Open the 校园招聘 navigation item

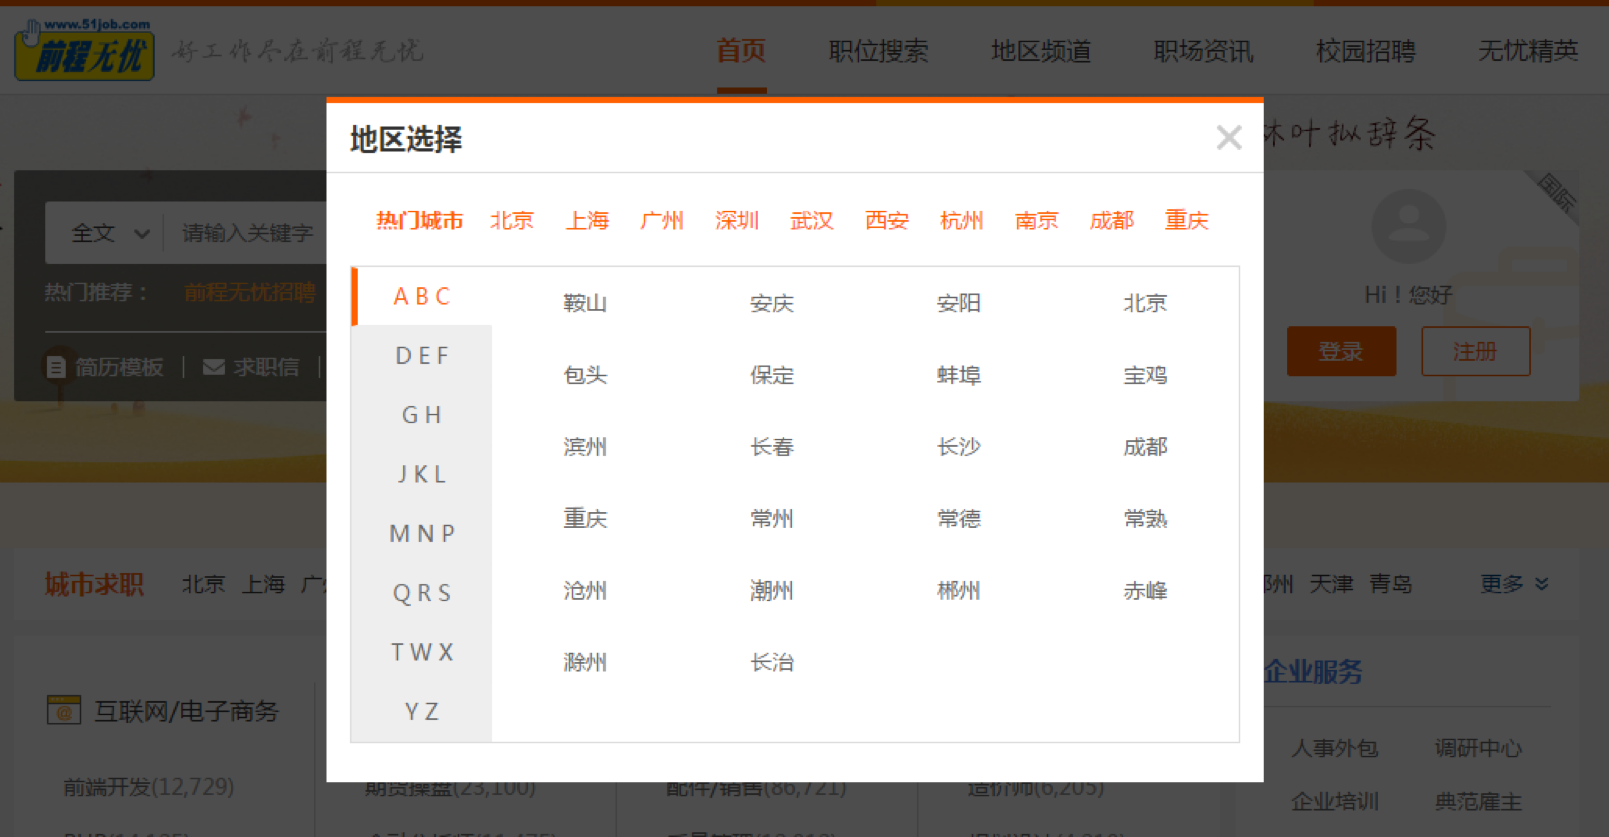click(x=1366, y=51)
